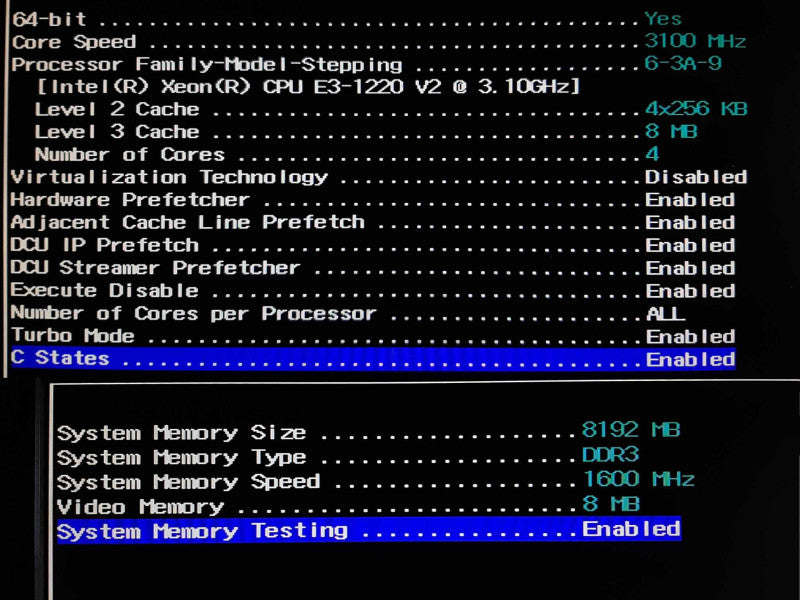This screenshot has height=600, width=800.
Task: Toggle DCU Streamer Prefetcher Enabled value
Action: 690,268
